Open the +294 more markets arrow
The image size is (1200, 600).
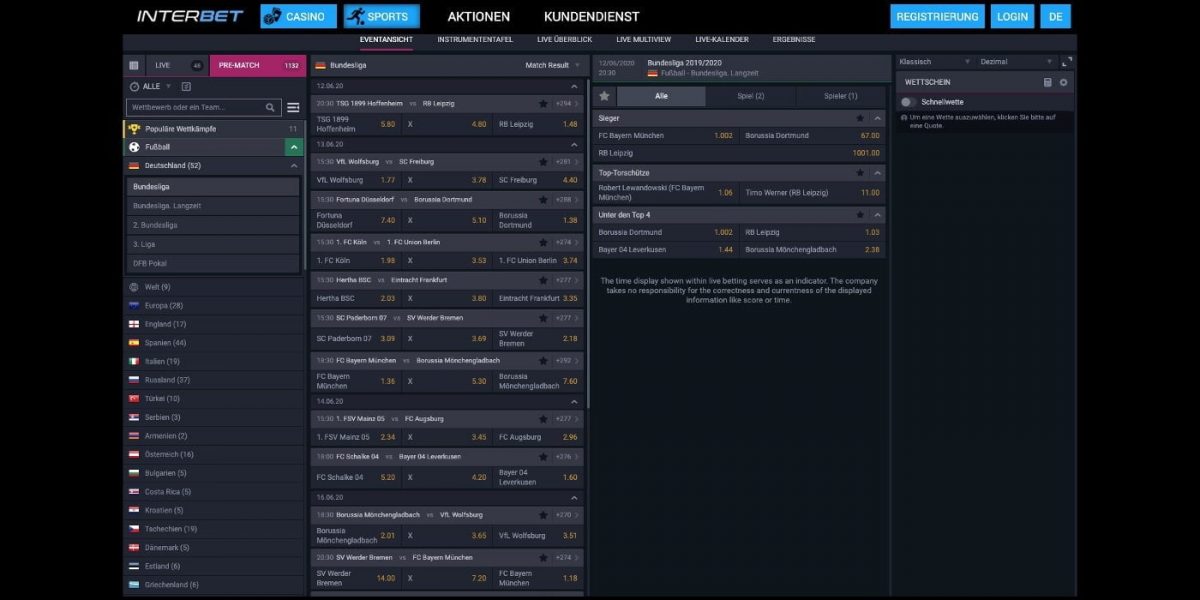[567, 103]
